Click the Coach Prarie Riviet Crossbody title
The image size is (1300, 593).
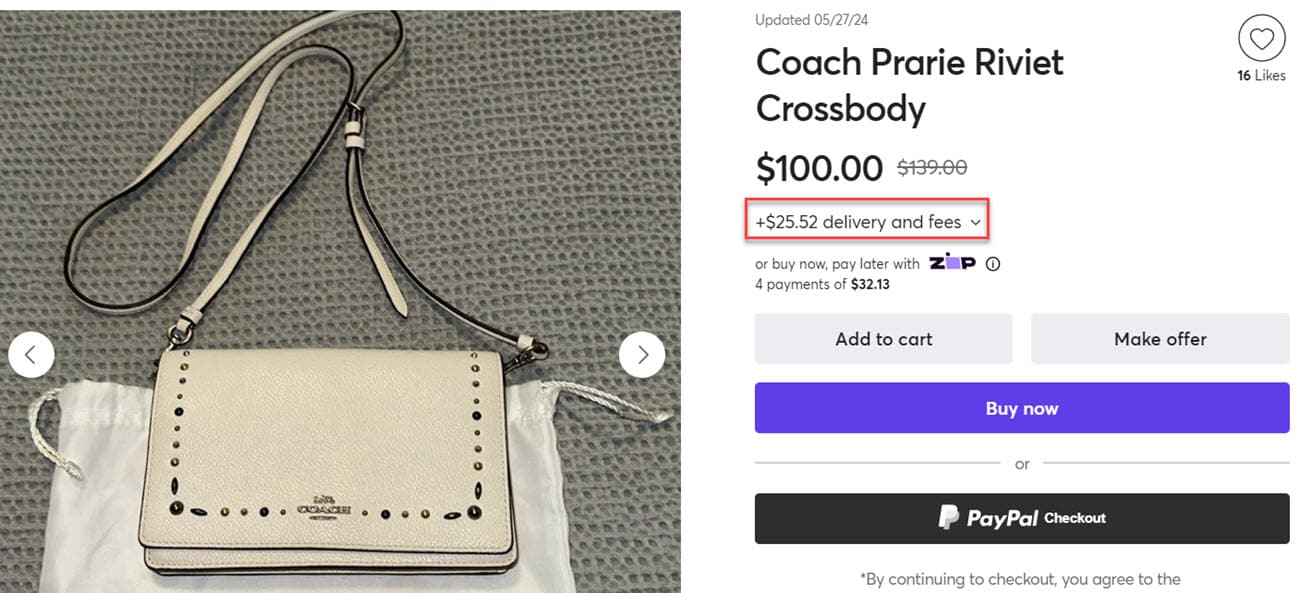coord(909,85)
